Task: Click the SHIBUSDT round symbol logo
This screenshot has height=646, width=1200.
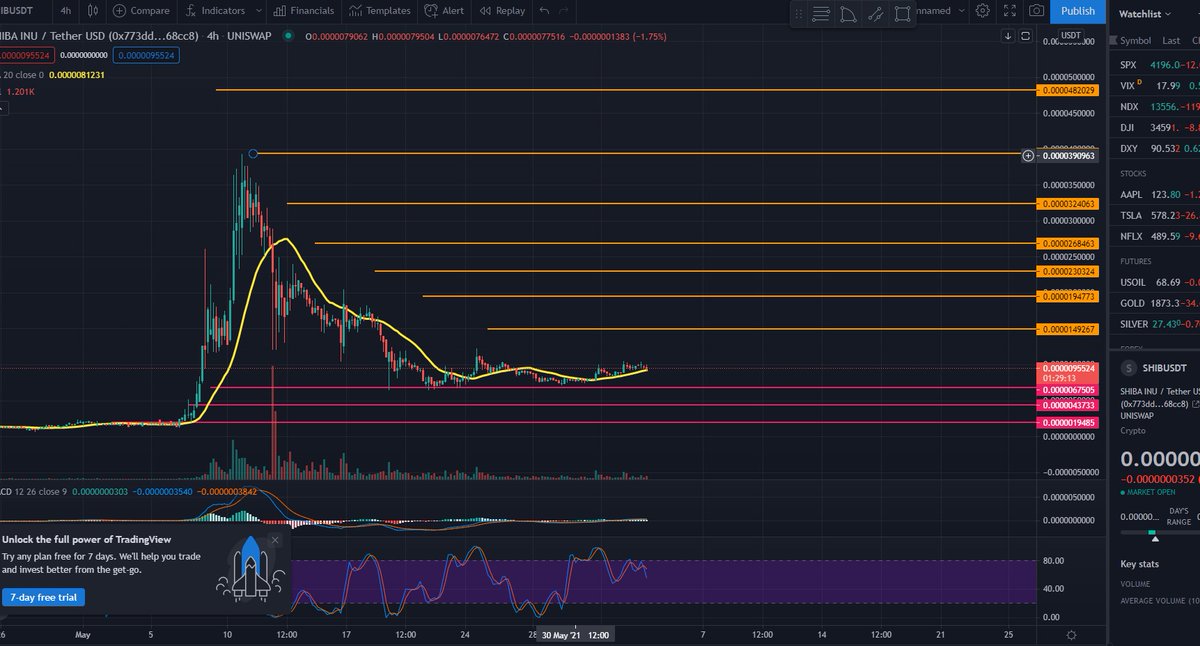Action: (x=1128, y=369)
